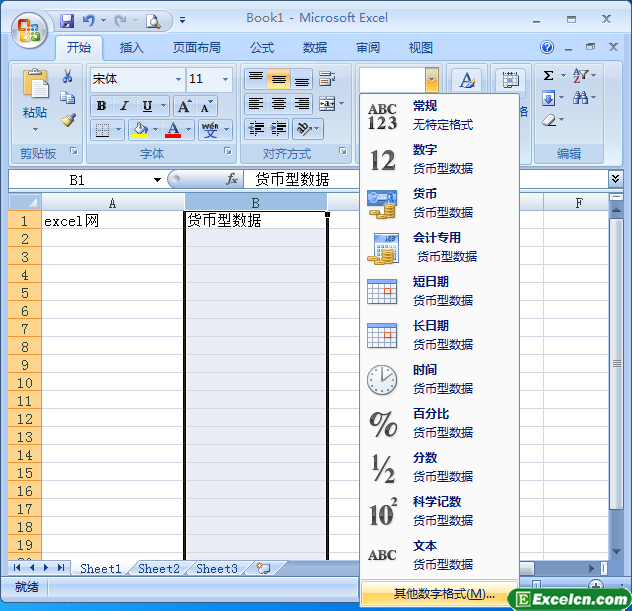The image size is (632, 611).
Task: Increase font size with large A
Action: click(x=184, y=106)
